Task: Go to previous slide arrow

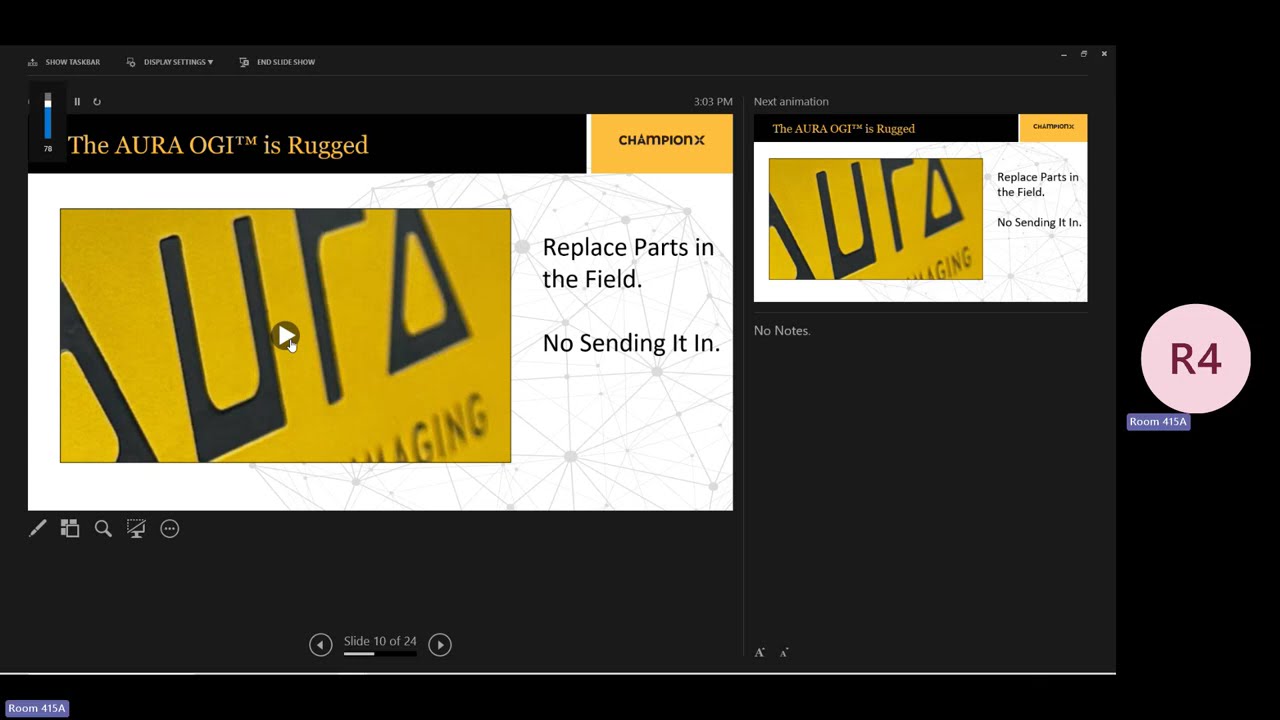Action: coord(320,645)
